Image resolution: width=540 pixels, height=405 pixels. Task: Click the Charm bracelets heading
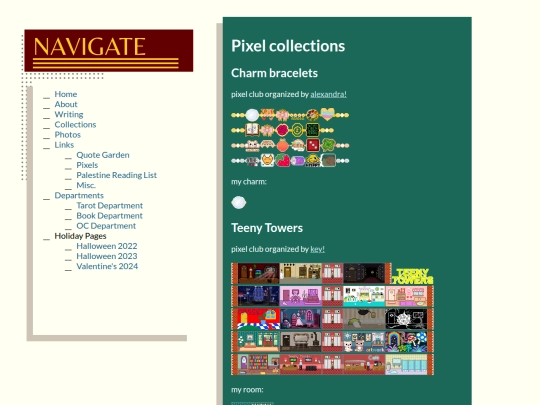[x=274, y=73]
